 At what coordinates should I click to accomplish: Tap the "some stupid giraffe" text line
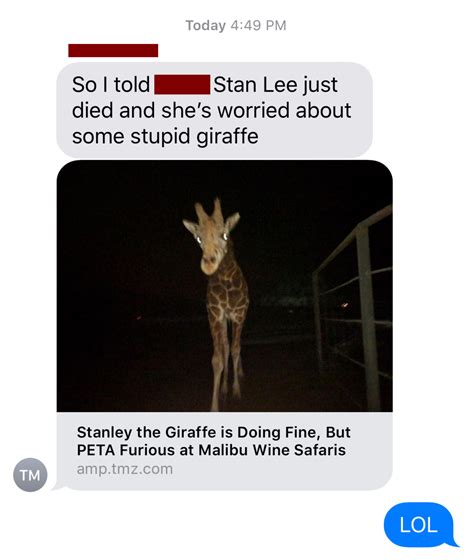click(x=165, y=136)
